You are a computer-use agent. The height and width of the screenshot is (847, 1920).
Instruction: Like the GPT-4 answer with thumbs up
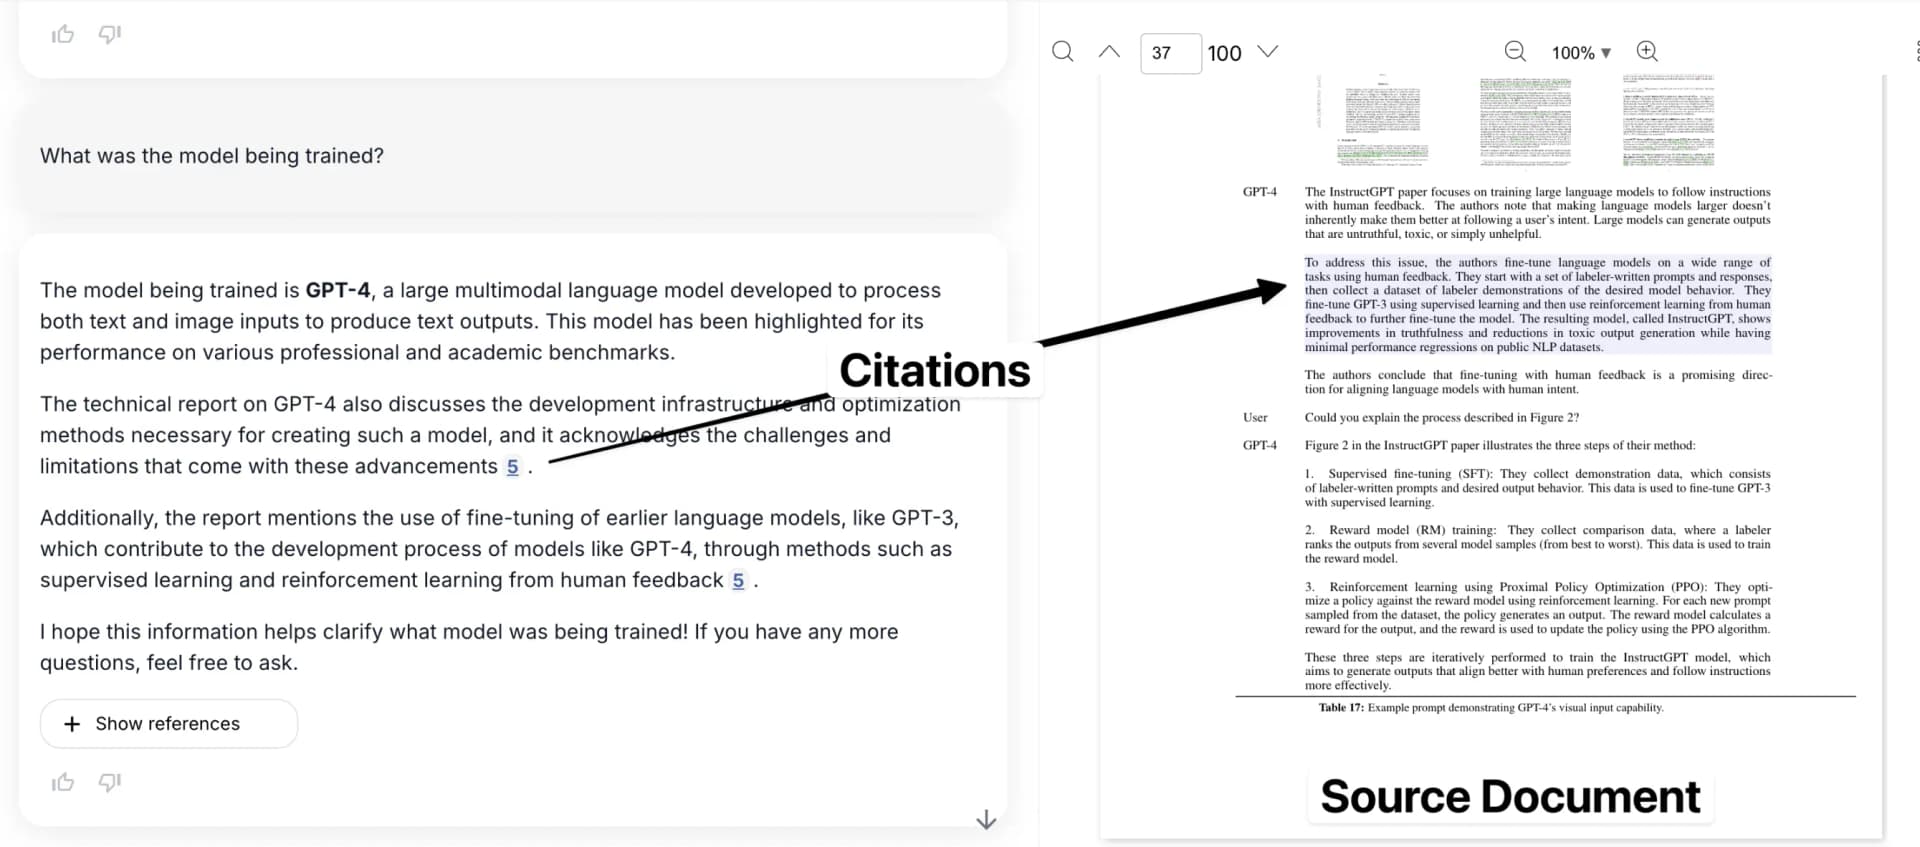point(63,782)
